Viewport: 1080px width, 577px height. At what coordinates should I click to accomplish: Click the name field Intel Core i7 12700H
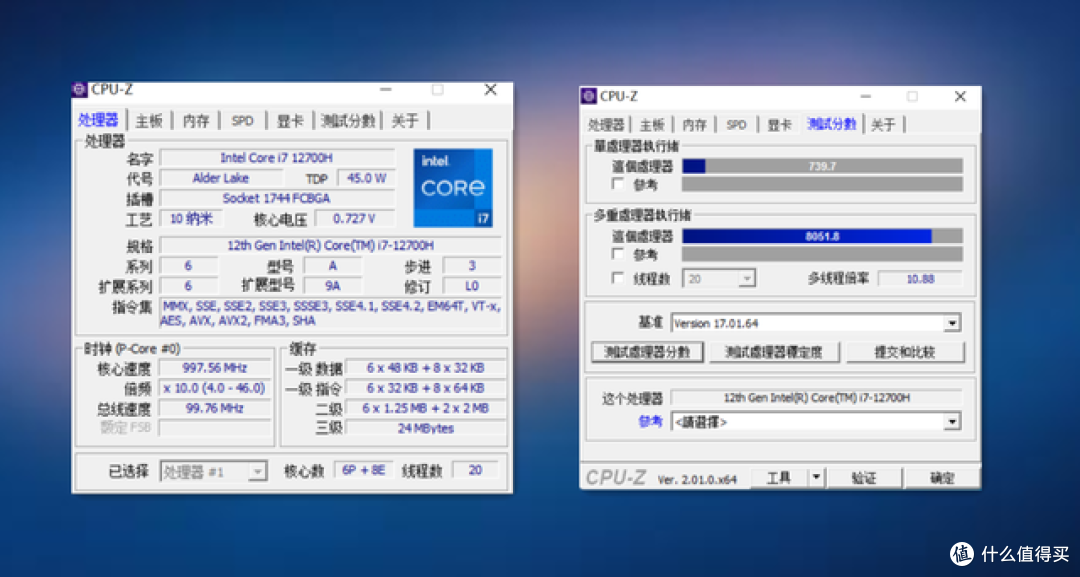(x=277, y=158)
